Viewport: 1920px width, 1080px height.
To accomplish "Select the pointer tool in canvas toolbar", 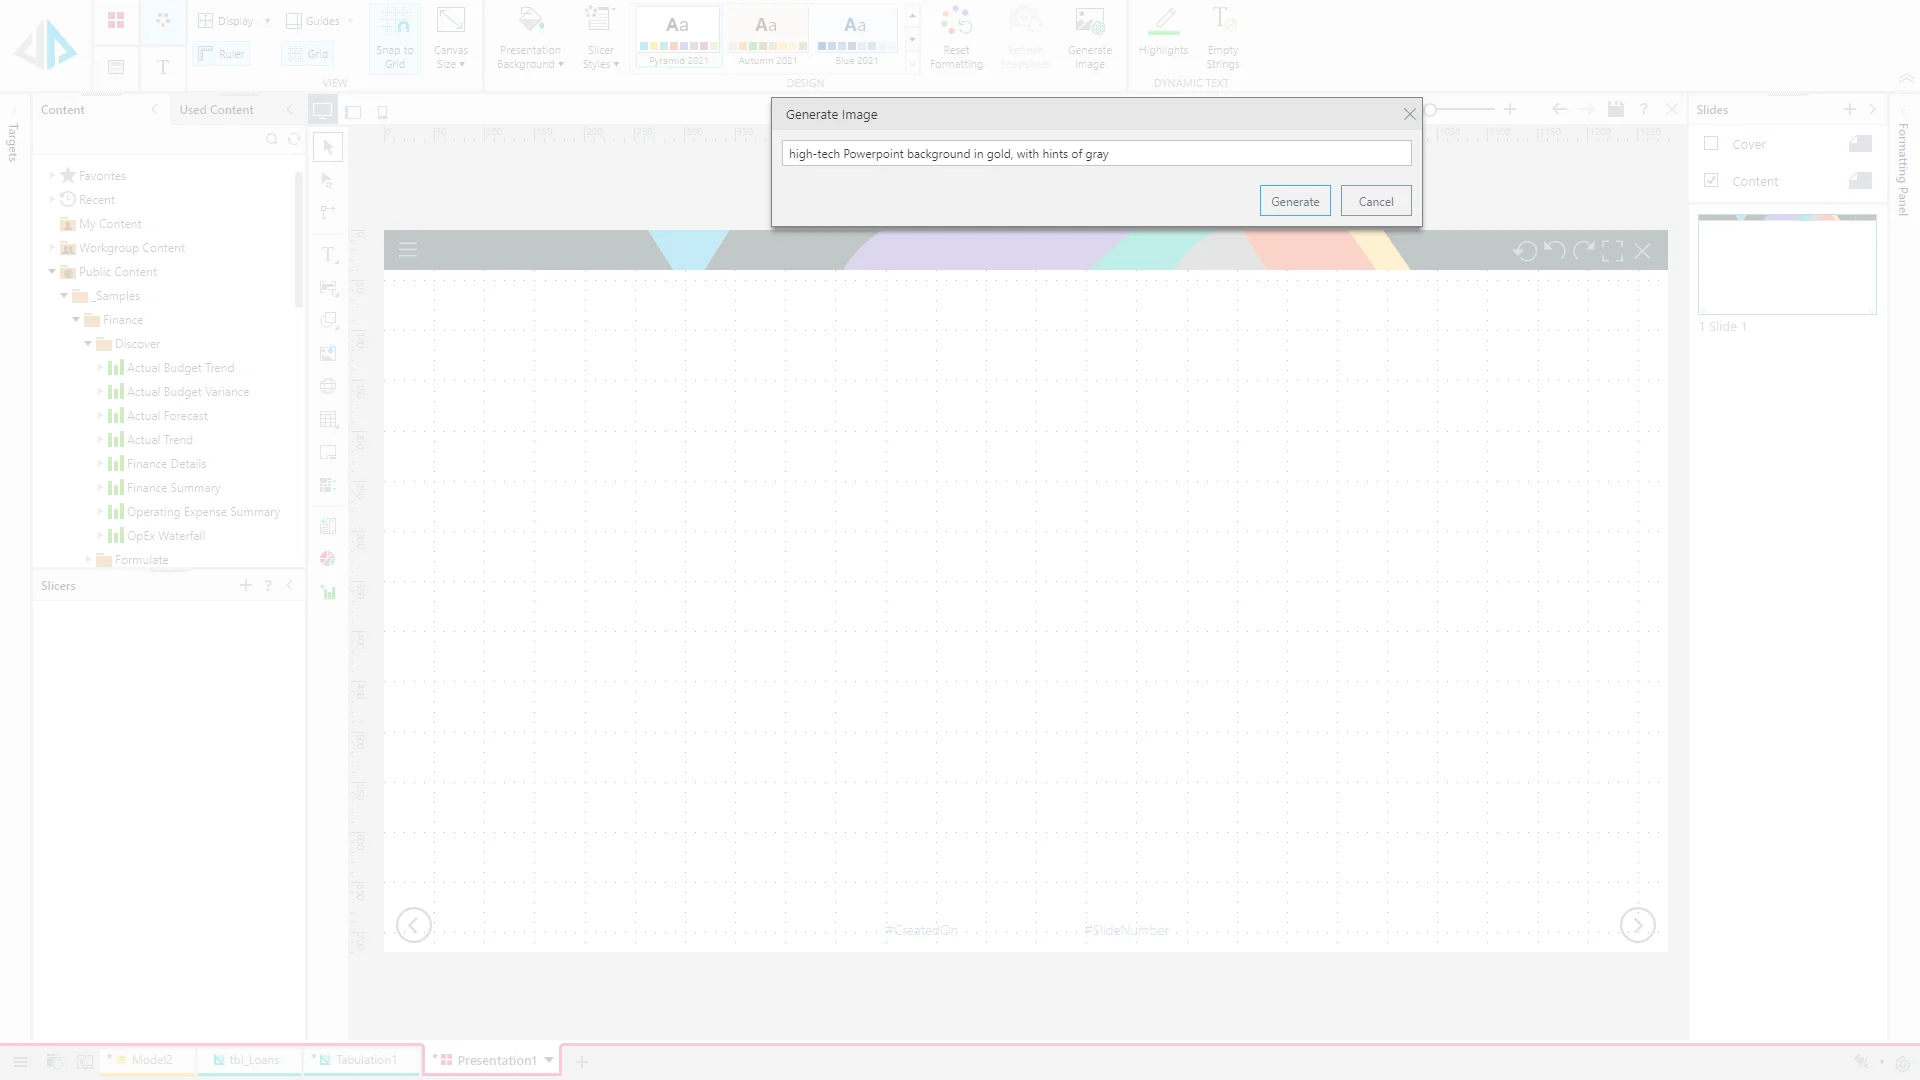I will click(328, 147).
